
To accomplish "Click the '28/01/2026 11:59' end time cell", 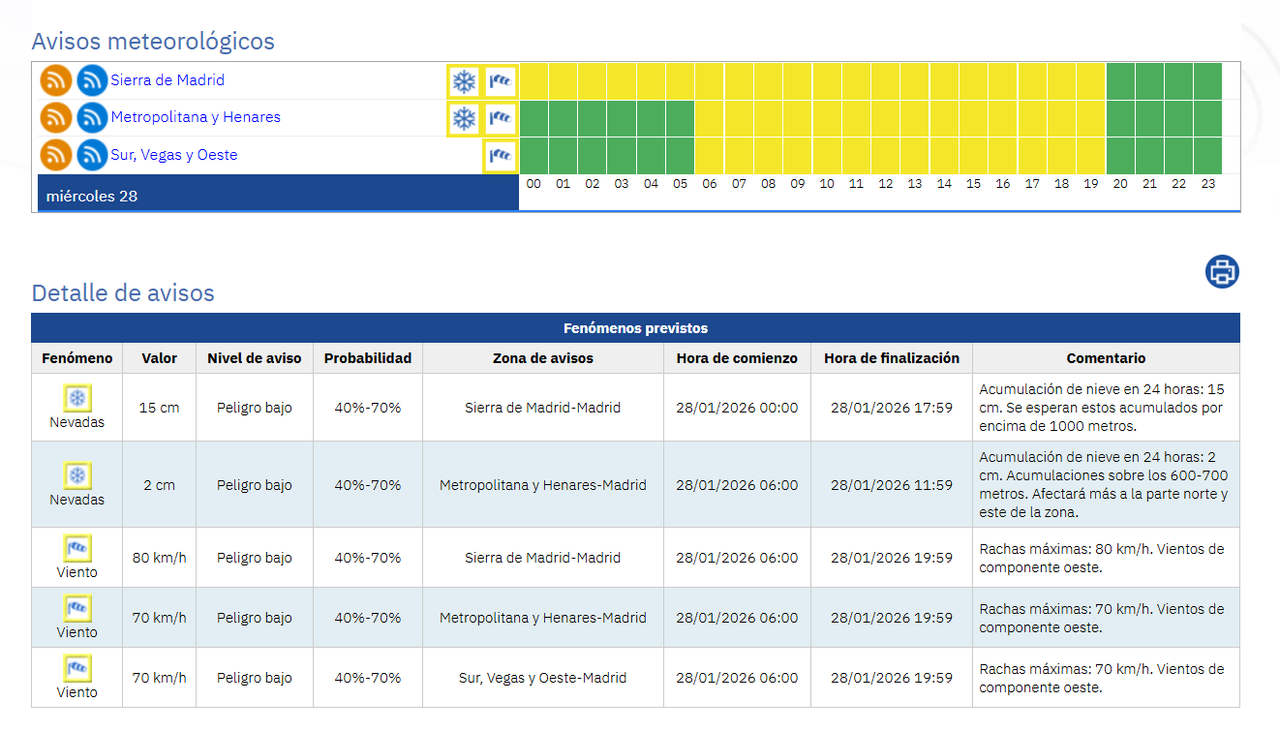I will click(892, 485).
